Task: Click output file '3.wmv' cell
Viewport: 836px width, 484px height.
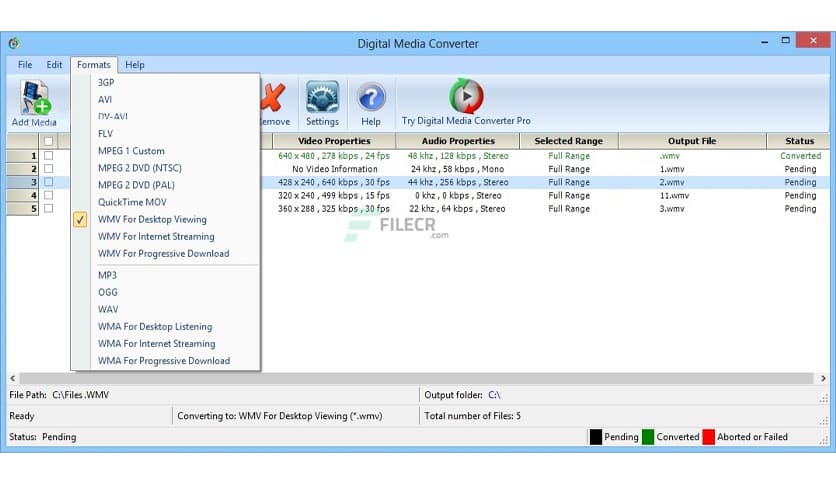Action: tap(672, 209)
